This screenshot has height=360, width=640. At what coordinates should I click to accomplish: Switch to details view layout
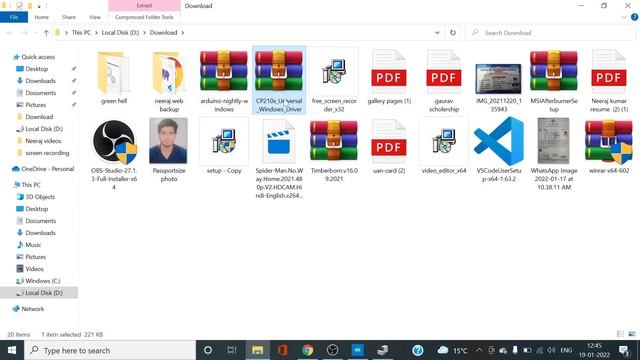tap(620, 334)
